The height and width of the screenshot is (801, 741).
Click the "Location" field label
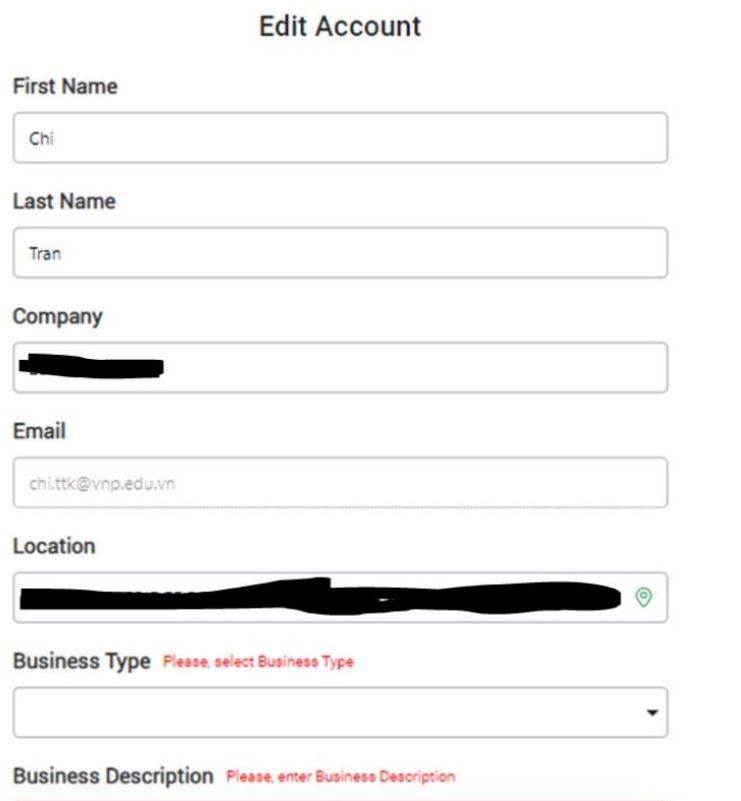(x=53, y=547)
